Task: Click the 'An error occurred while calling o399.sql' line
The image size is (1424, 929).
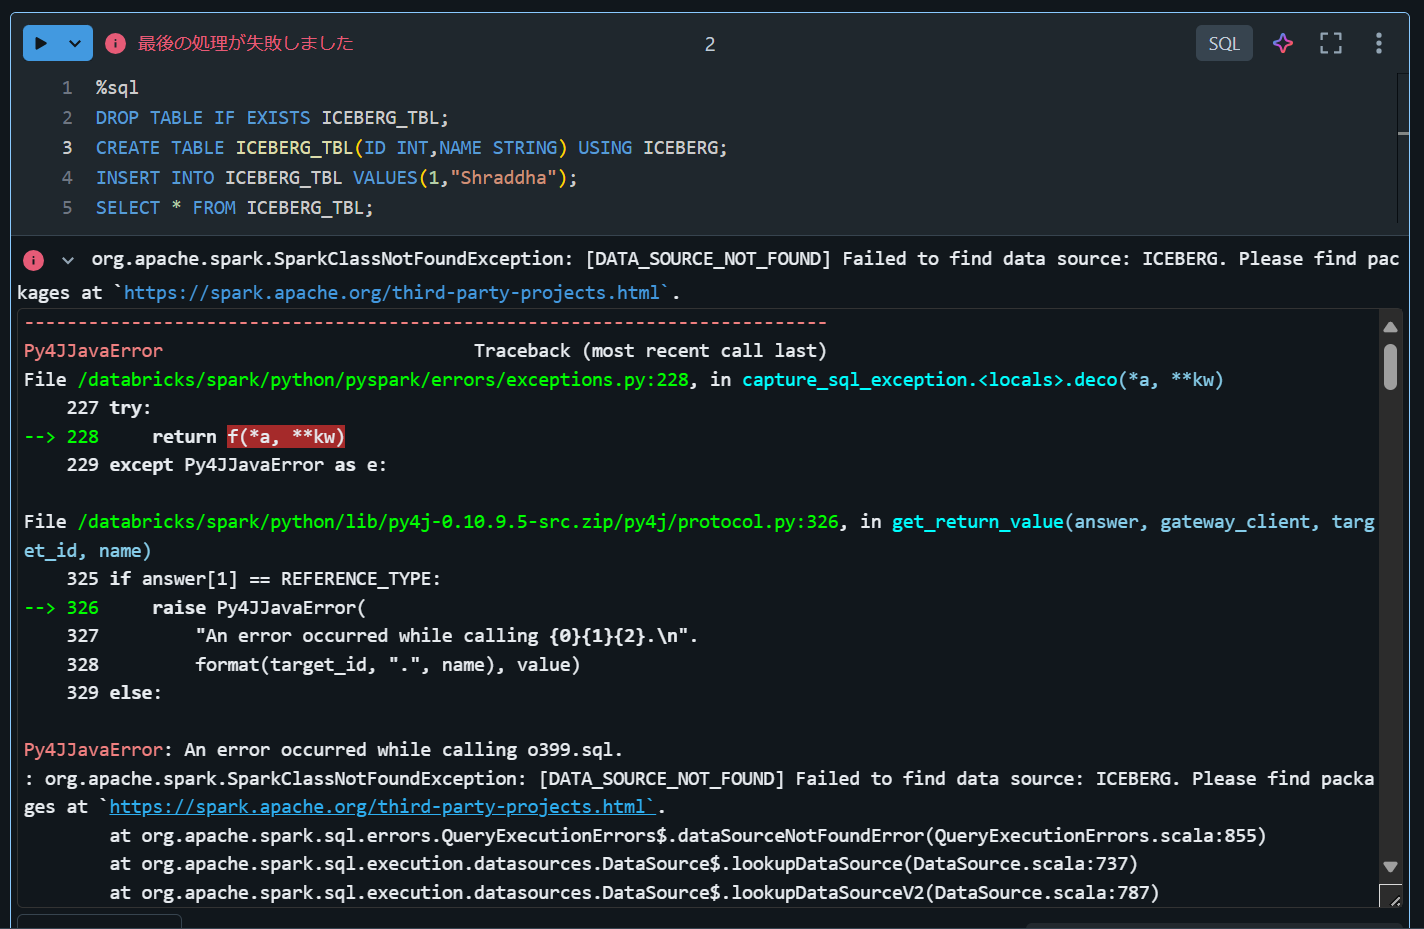Action: pyautogui.click(x=323, y=750)
